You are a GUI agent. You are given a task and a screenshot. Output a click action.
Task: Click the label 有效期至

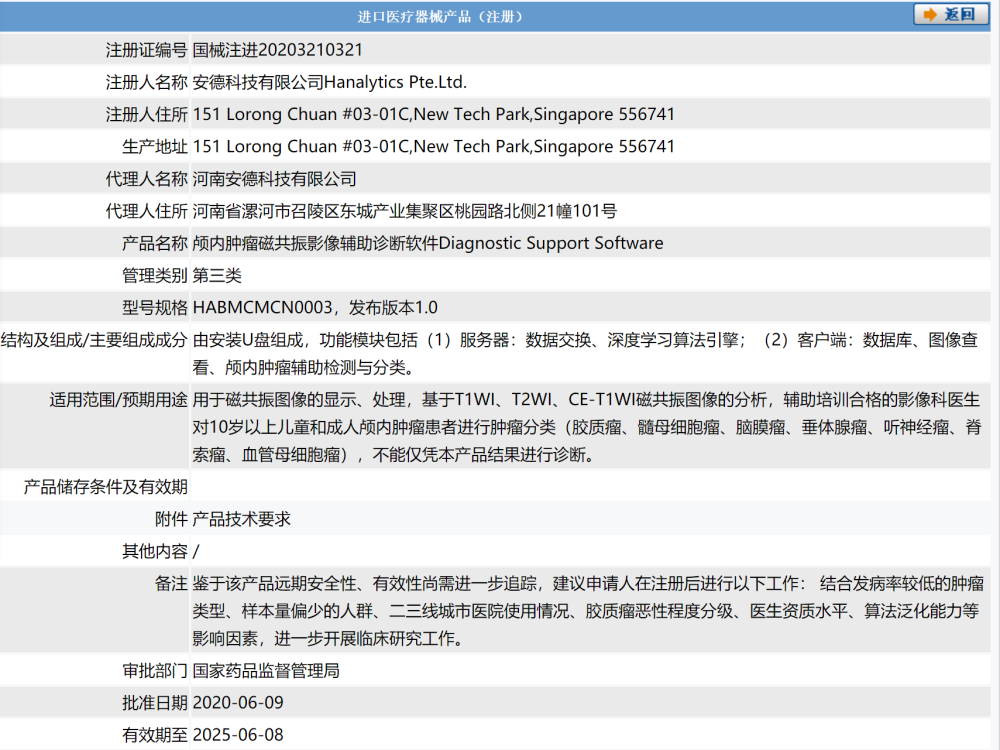[x=154, y=735]
